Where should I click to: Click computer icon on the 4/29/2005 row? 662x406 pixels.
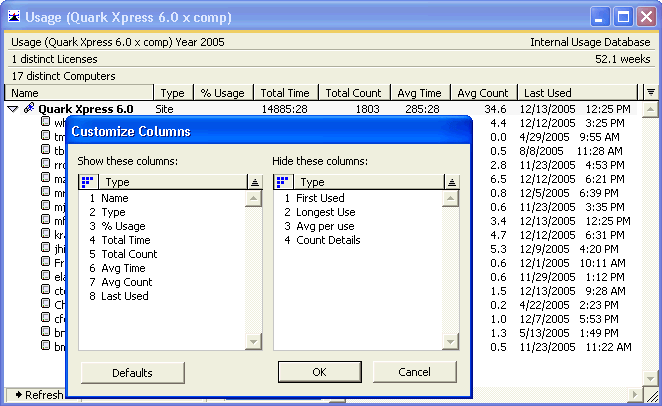click(x=45, y=135)
